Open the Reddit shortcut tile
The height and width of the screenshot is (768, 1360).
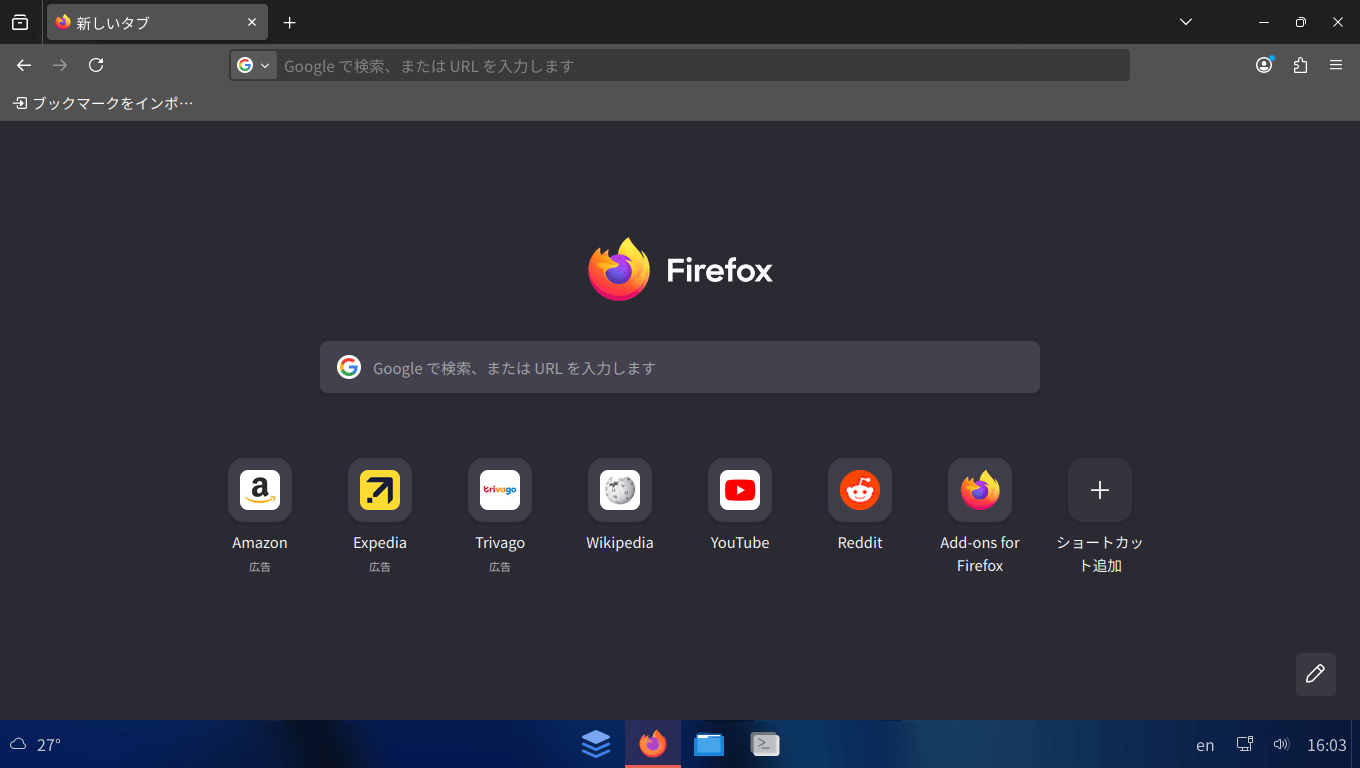(x=860, y=490)
